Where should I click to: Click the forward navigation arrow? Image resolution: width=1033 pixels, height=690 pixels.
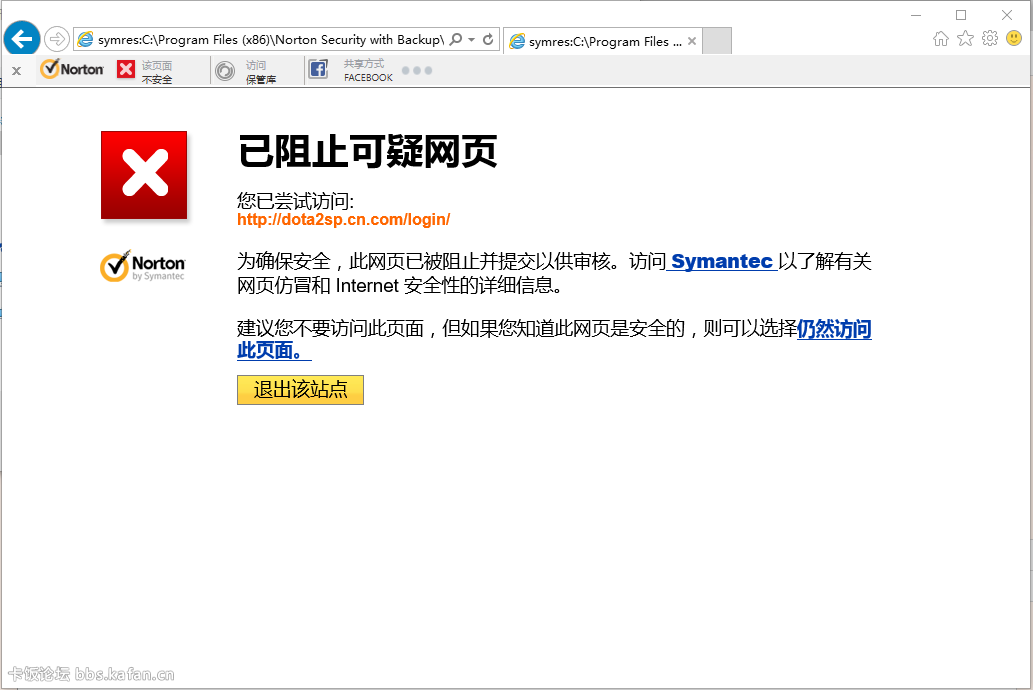pos(57,40)
